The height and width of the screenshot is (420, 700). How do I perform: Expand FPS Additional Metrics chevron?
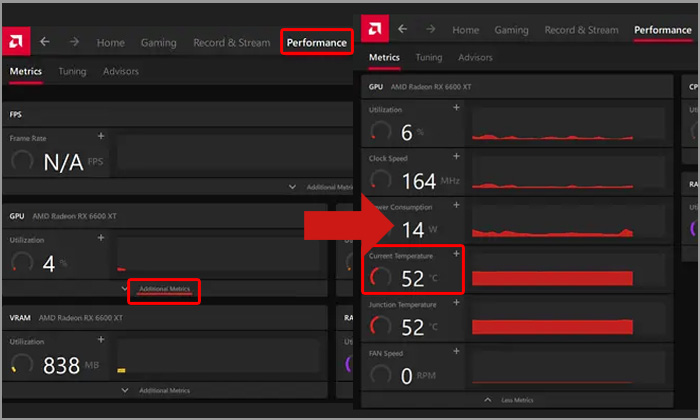tap(292, 187)
